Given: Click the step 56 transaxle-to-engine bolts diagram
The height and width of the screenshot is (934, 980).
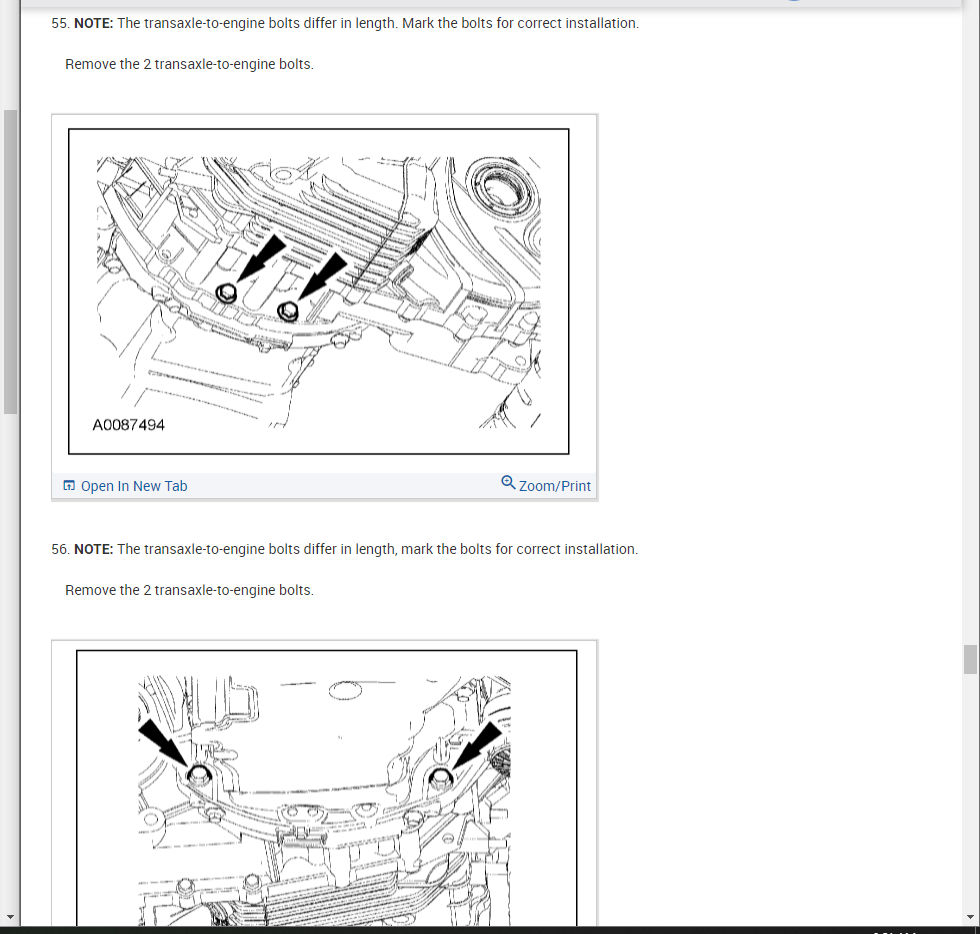Looking at the screenshot, I should point(326,788).
